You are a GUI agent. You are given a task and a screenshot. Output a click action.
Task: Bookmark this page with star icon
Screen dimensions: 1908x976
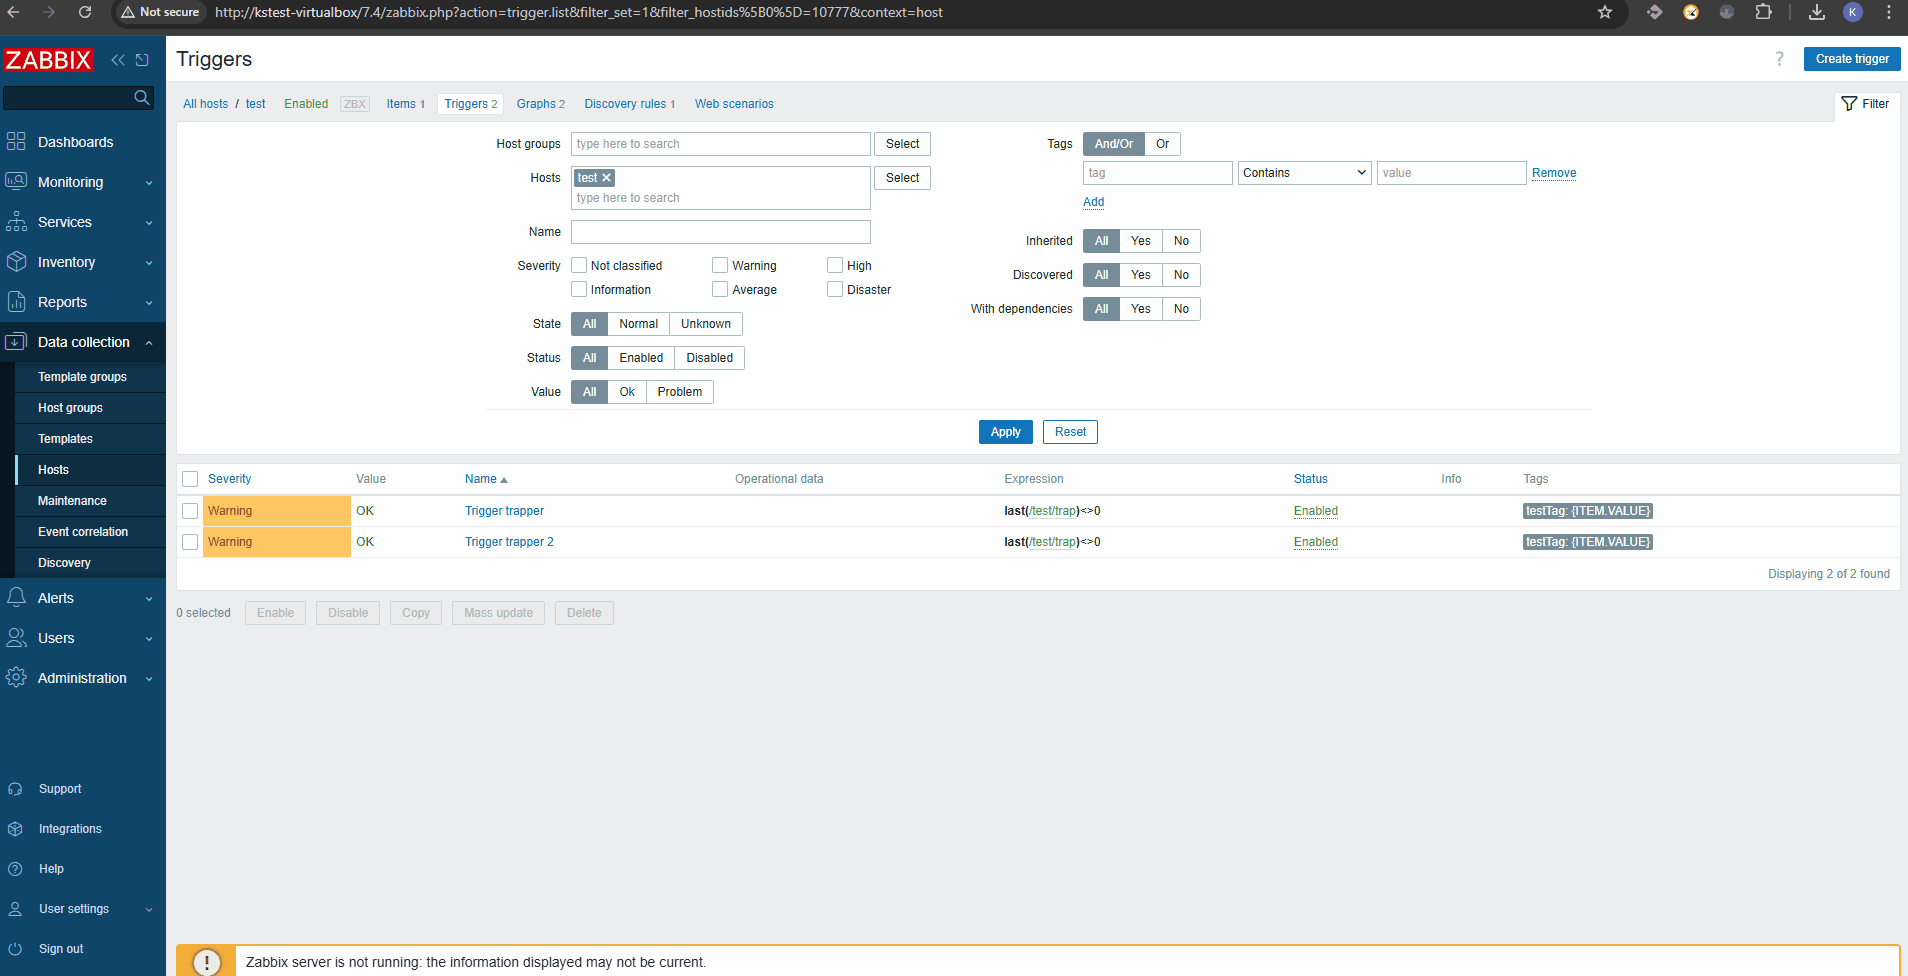[x=1605, y=12]
